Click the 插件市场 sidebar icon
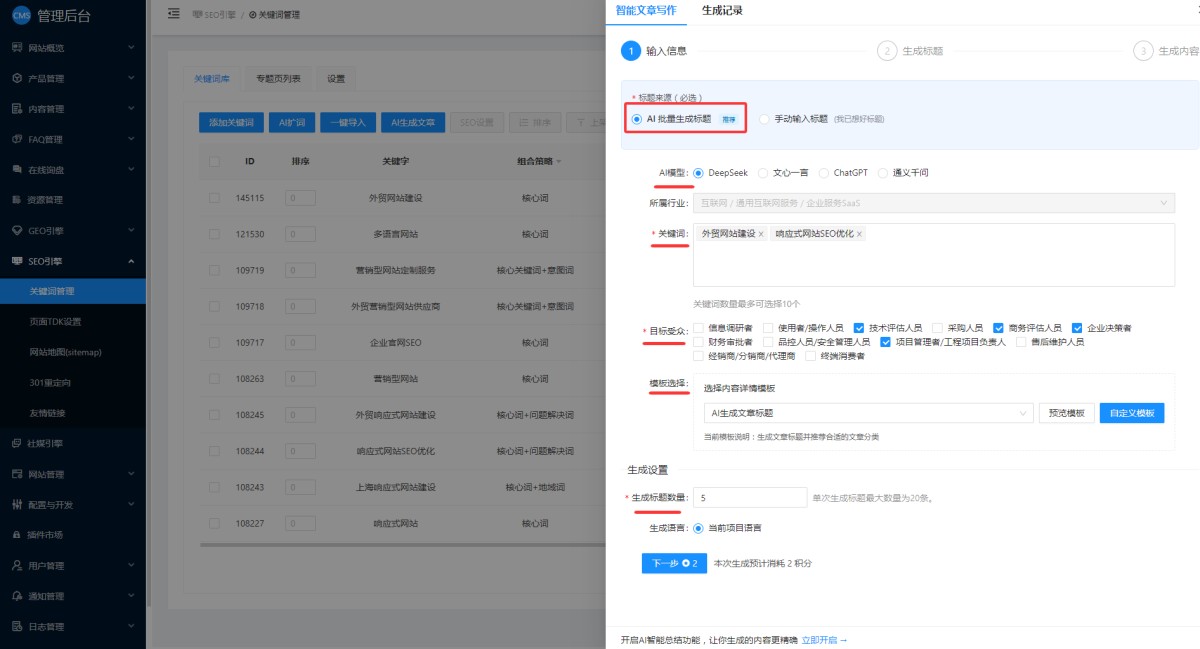 pos(17,535)
